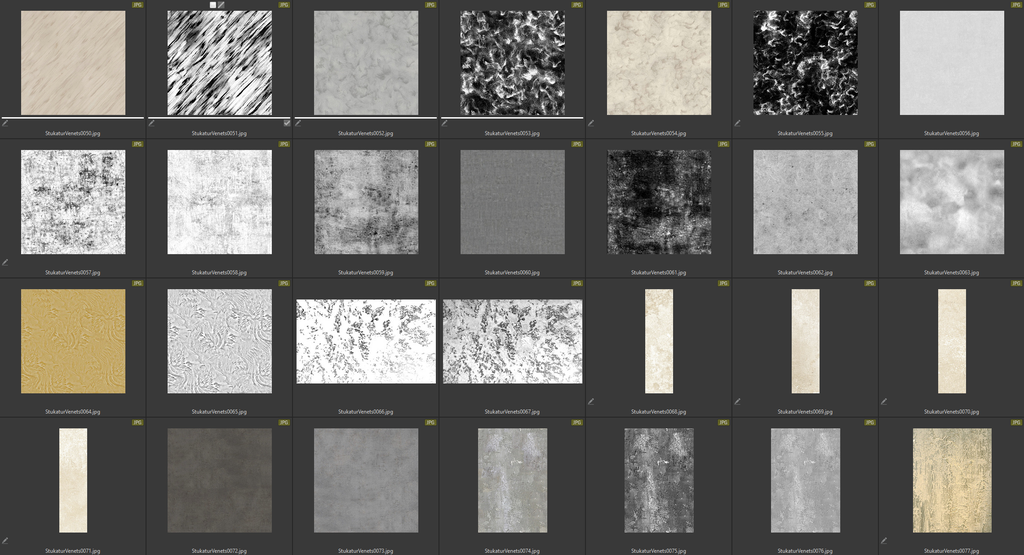Click the pencil icon beside StukaturVenets0077
The image size is (1024, 555).
pyautogui.click(x=884, y=540)
